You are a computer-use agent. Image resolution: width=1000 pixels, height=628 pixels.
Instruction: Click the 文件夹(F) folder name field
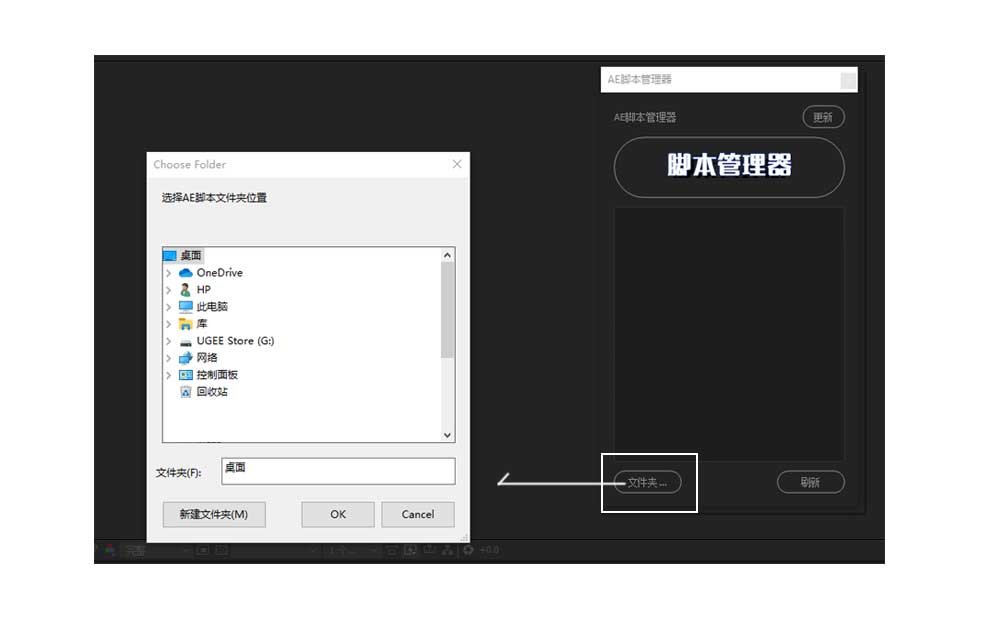(x=338, y=471)
